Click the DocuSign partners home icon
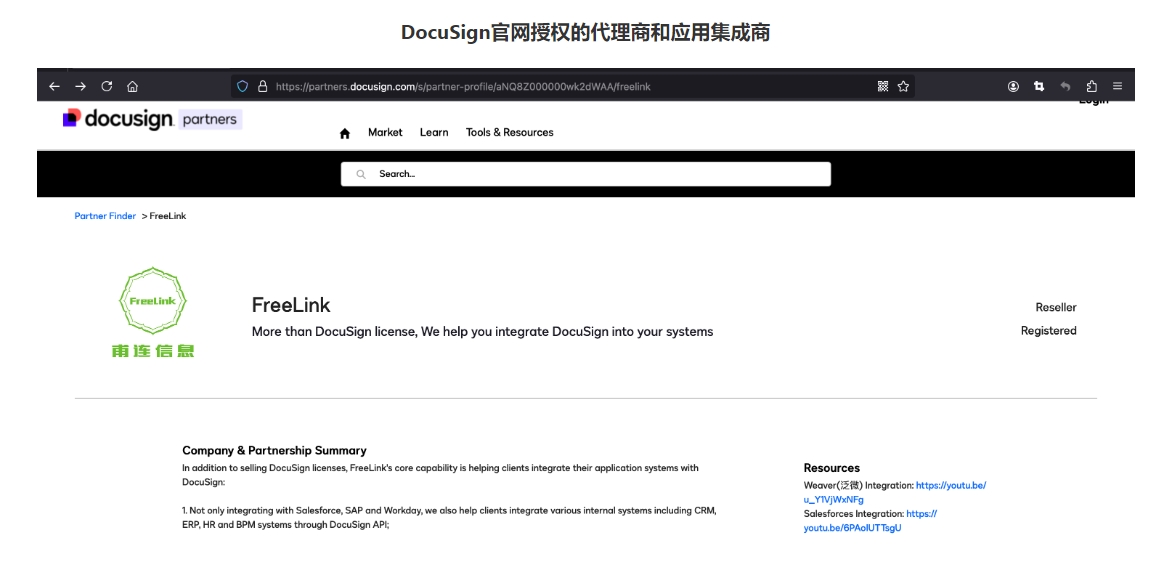This screenshot has width=1160, height=561. [345, 133]
